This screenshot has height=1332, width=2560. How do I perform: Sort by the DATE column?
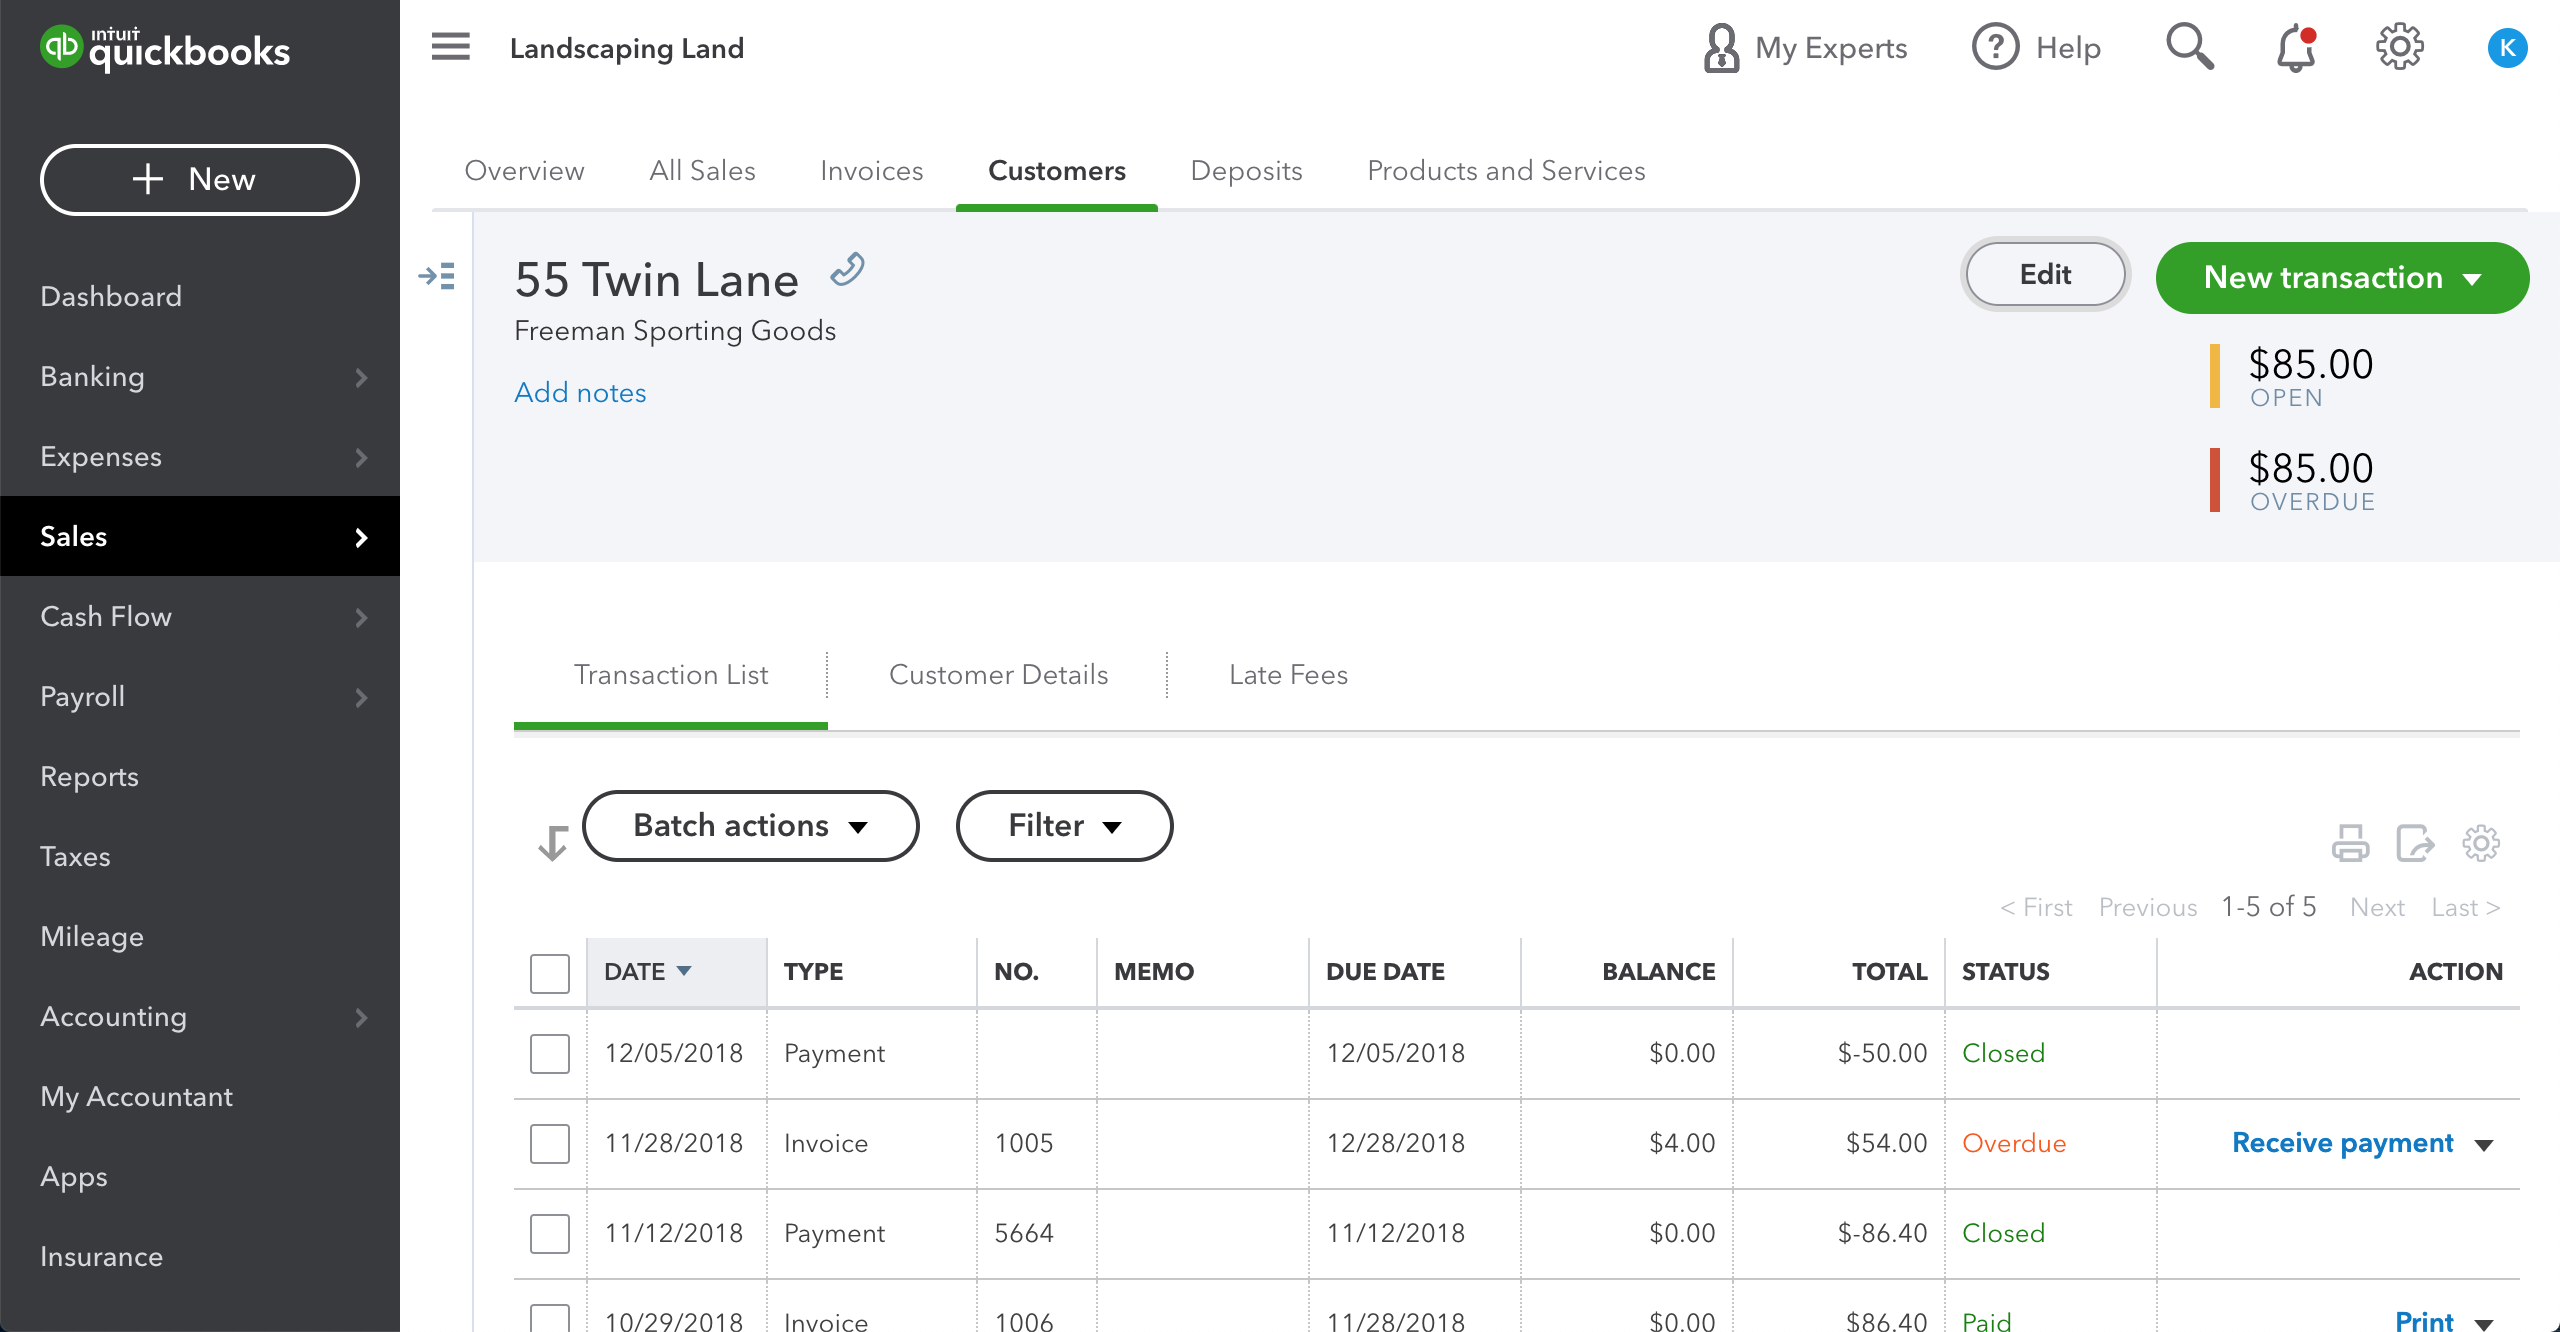(x=677, y=972)
